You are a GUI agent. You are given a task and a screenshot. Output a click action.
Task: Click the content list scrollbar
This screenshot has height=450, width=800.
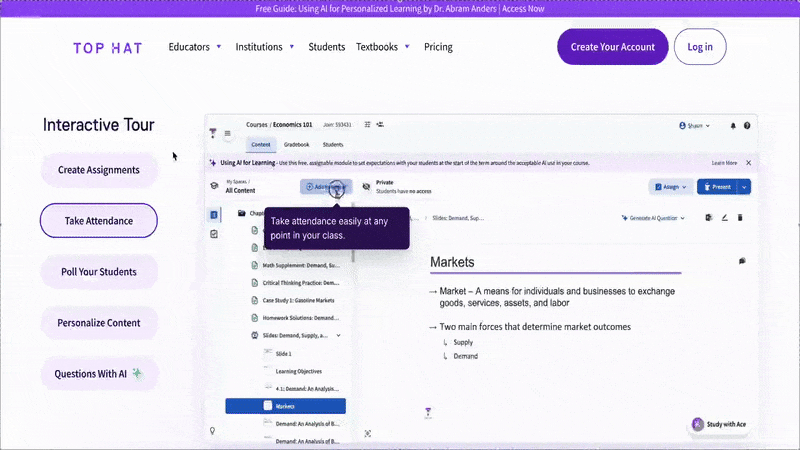point(353,232)
